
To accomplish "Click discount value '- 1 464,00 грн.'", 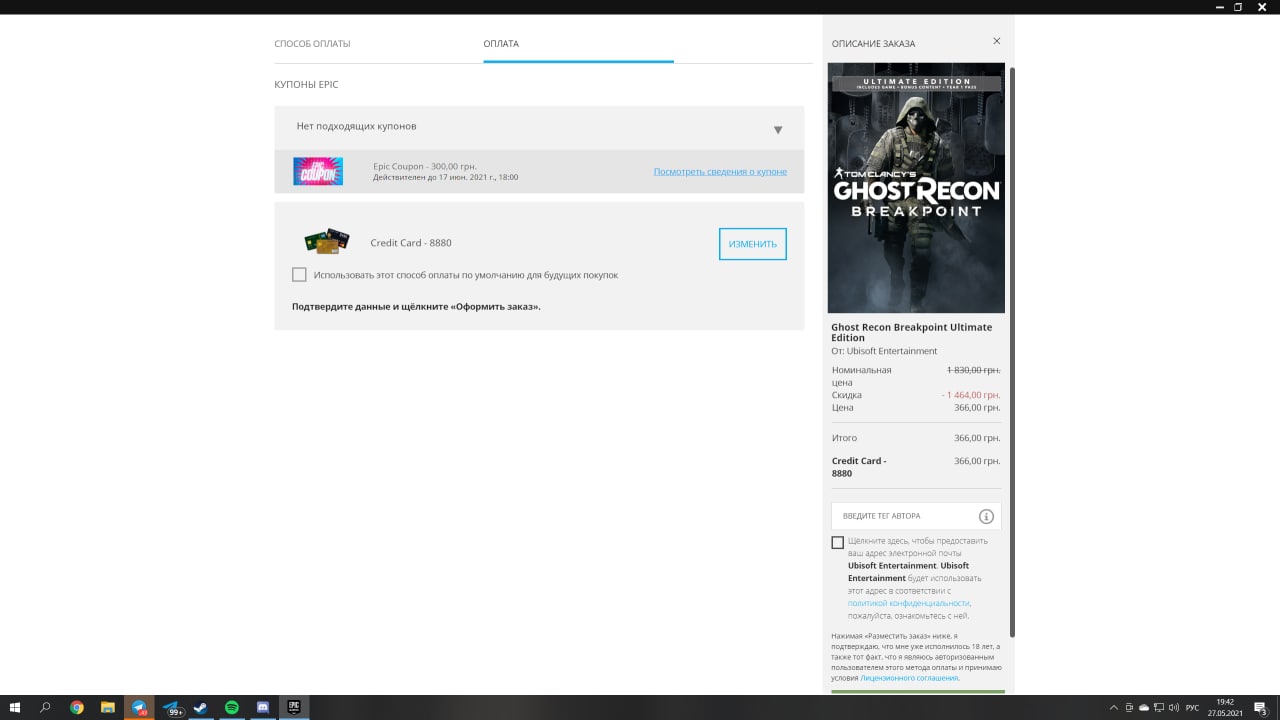I will pos(971,395).
